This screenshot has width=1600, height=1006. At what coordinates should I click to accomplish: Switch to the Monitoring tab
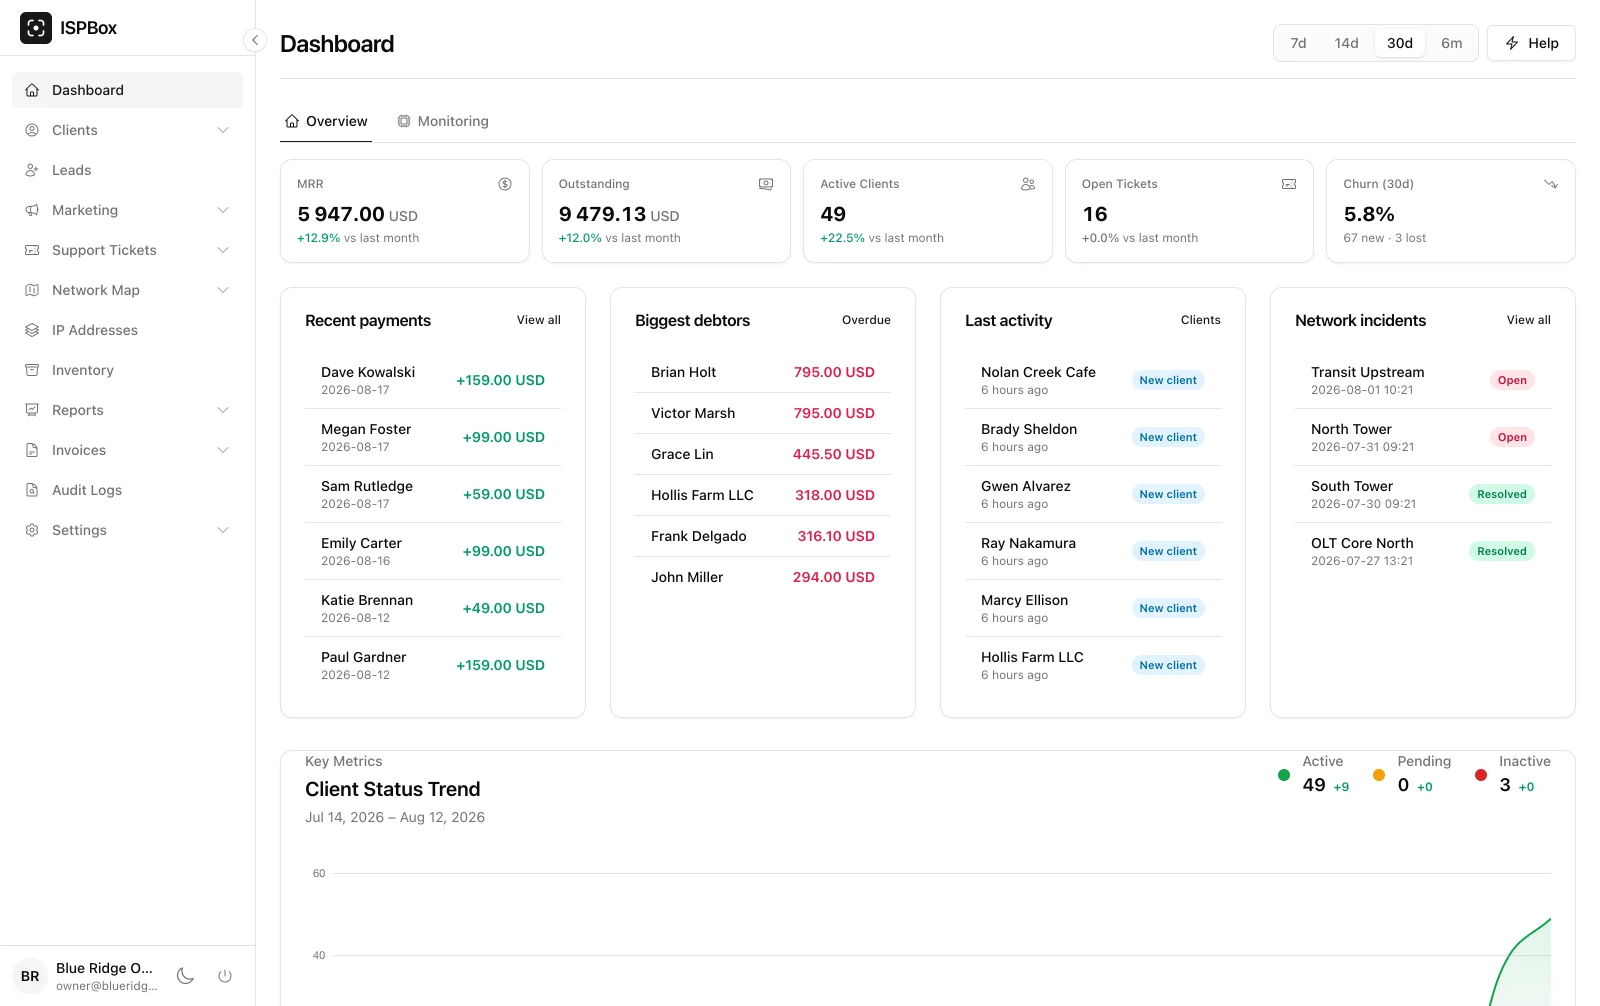(x=443, y=121)
